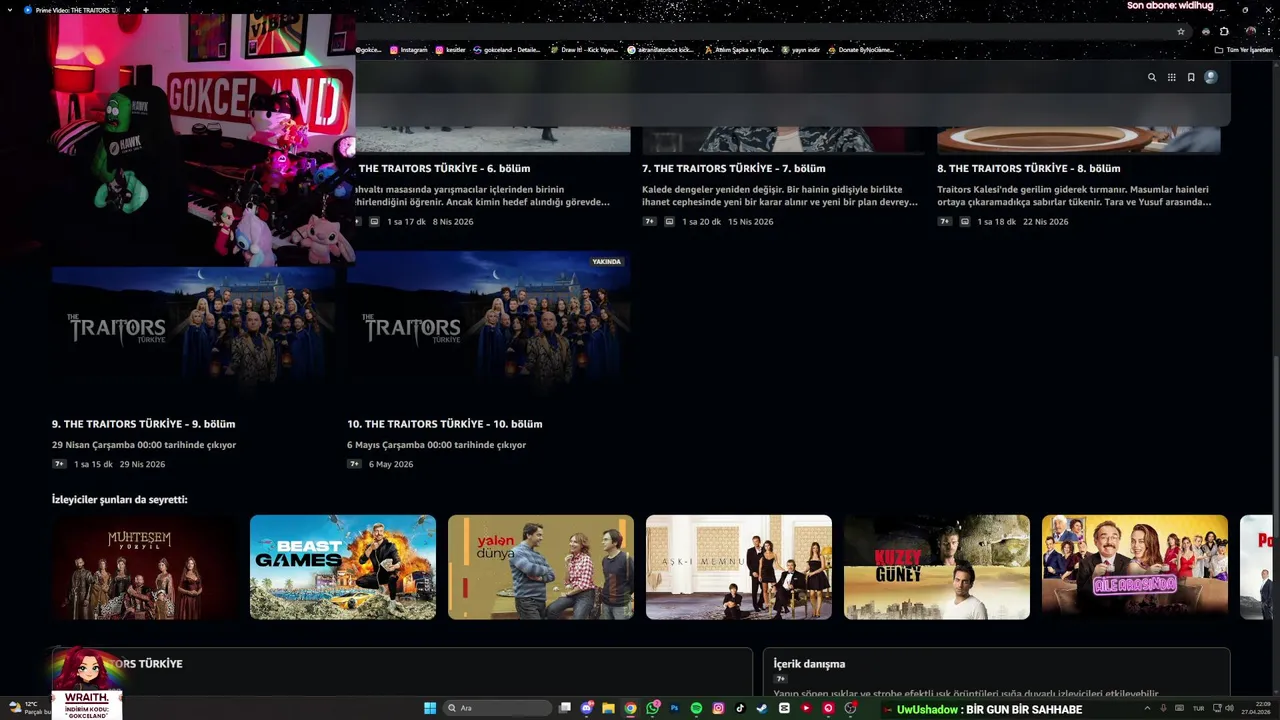Open the Prime Video apps grid icon
1280x720 pixels.
(1172, 77)
